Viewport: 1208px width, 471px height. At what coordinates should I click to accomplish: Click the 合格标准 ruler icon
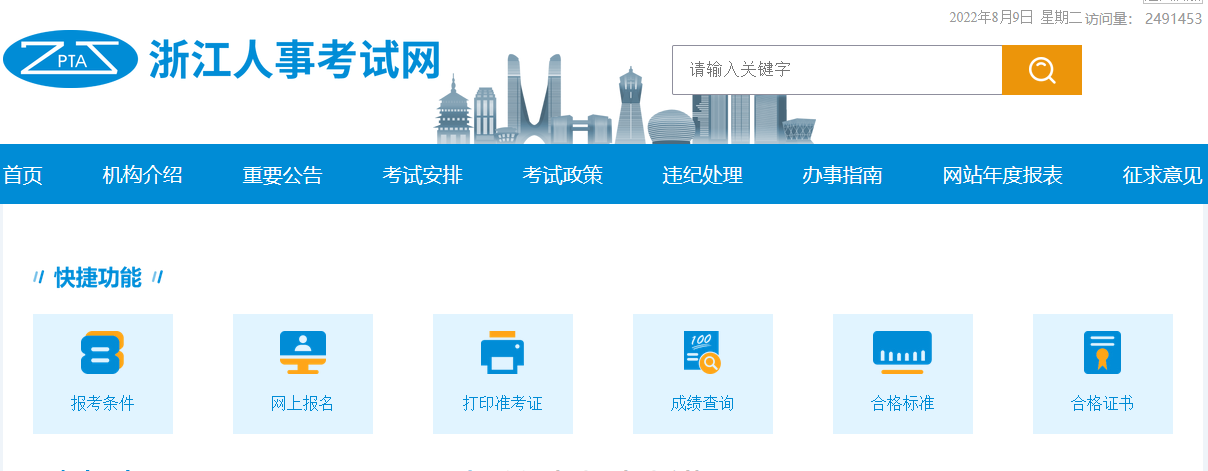pos(902,352)
